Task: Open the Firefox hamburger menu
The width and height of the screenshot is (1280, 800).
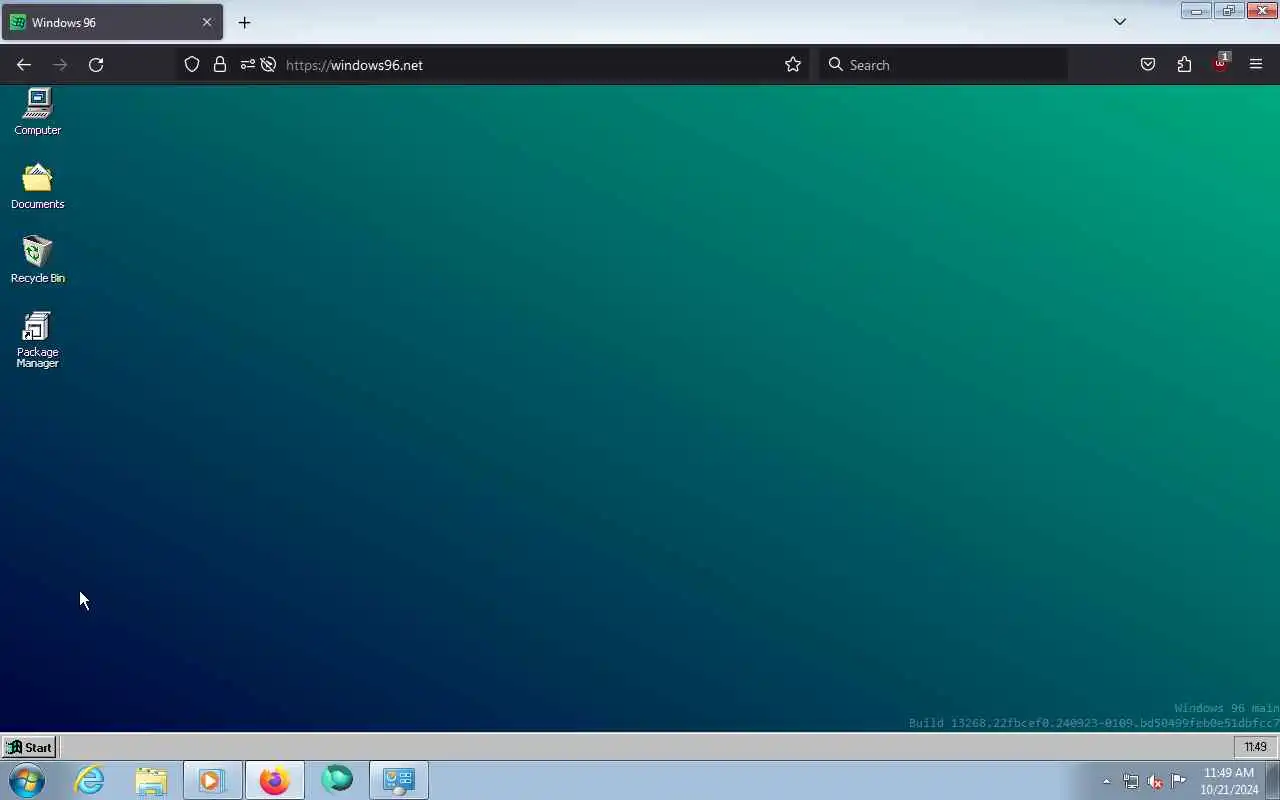Action: pos(1256,65)
